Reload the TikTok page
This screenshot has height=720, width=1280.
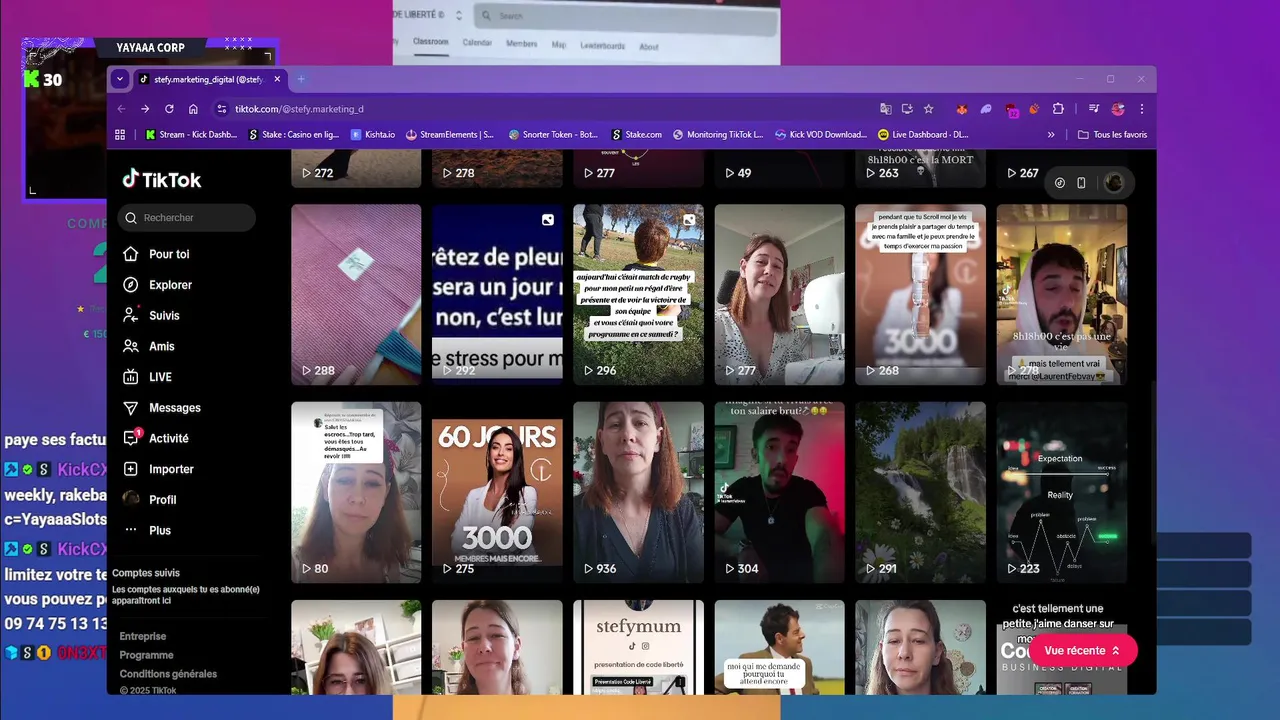click(169, 109)
